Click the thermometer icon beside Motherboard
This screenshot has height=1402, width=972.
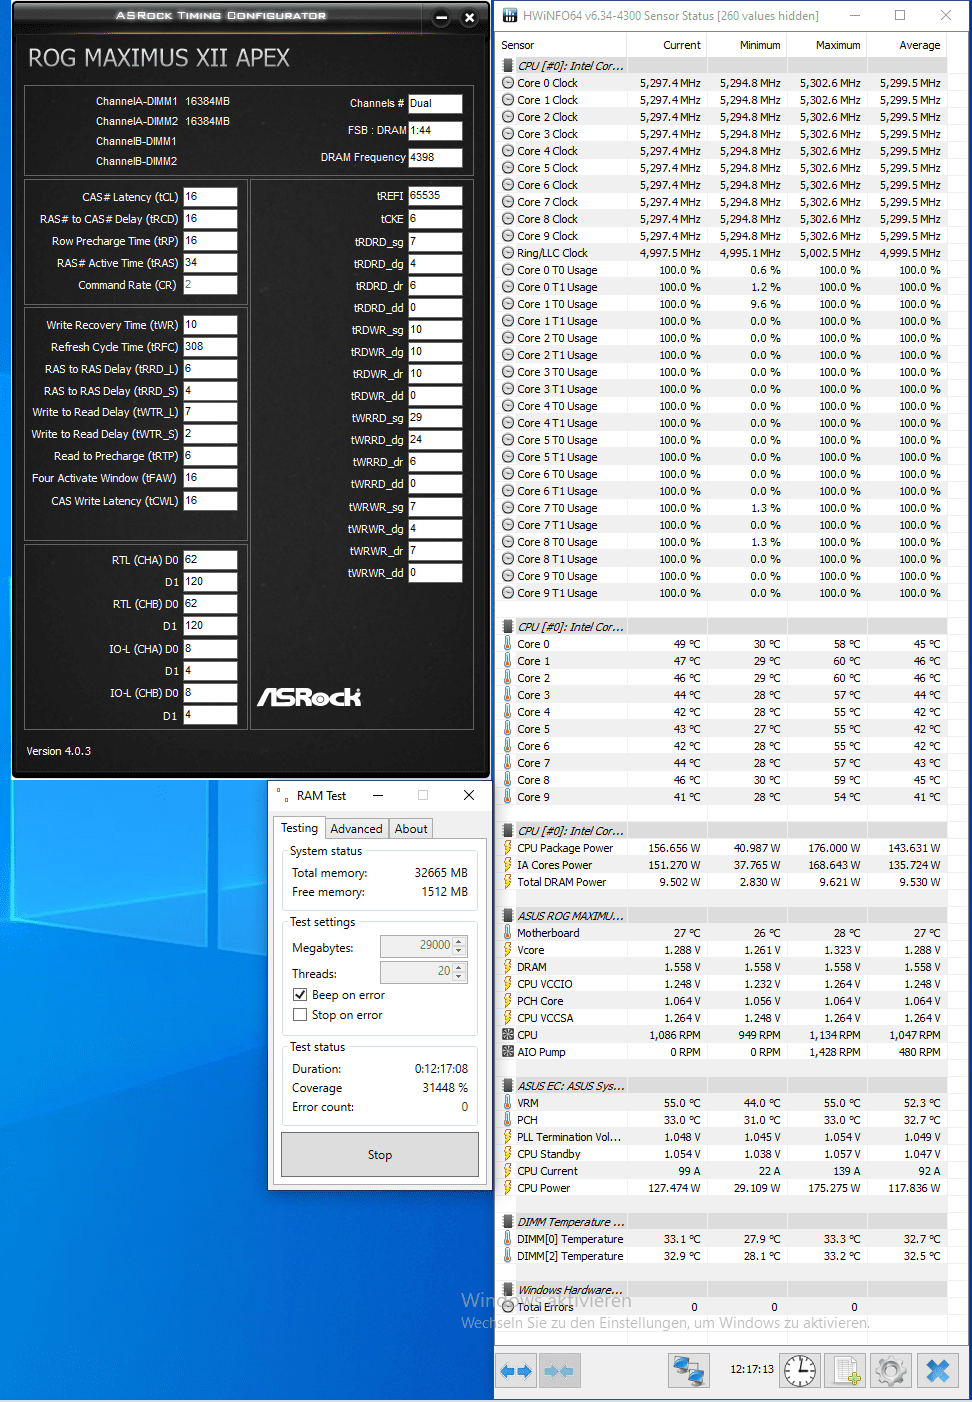pos(508,933)
